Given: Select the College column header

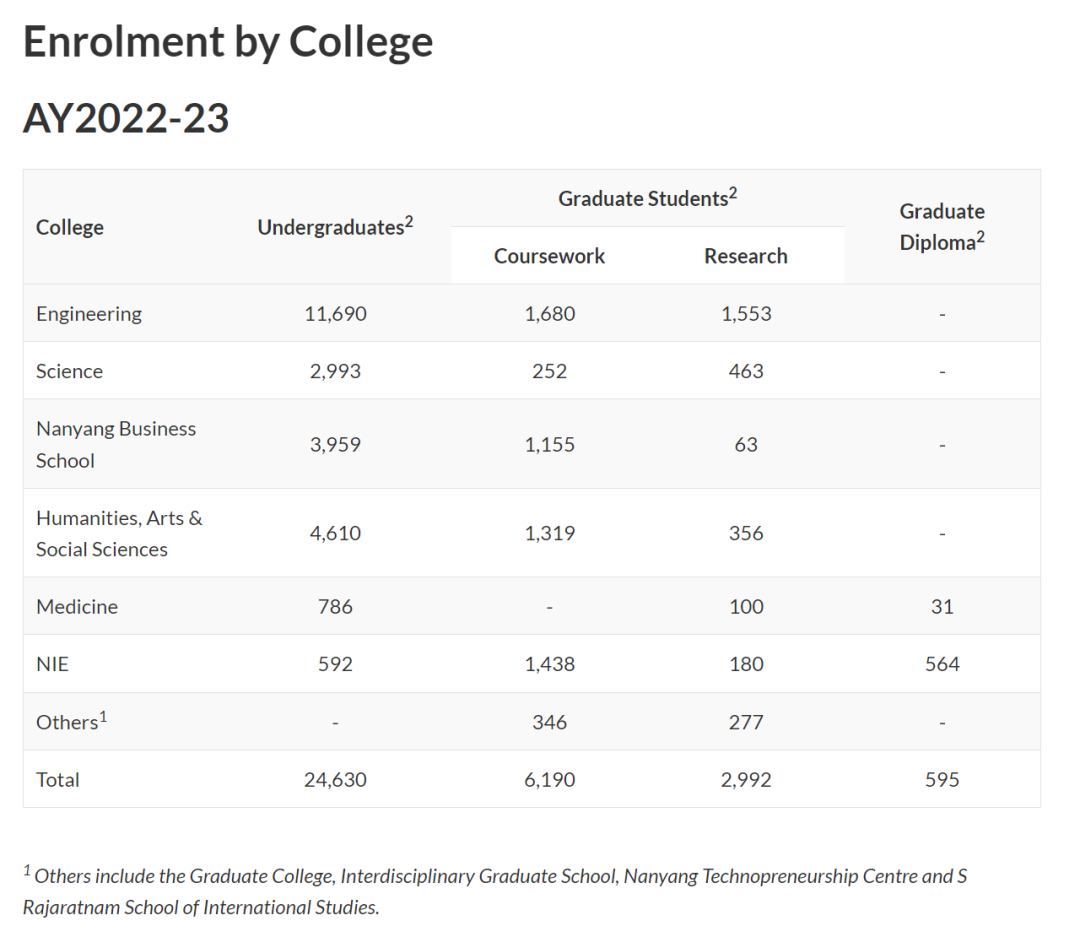Looking at the screenshot, I should coord(70,228).
